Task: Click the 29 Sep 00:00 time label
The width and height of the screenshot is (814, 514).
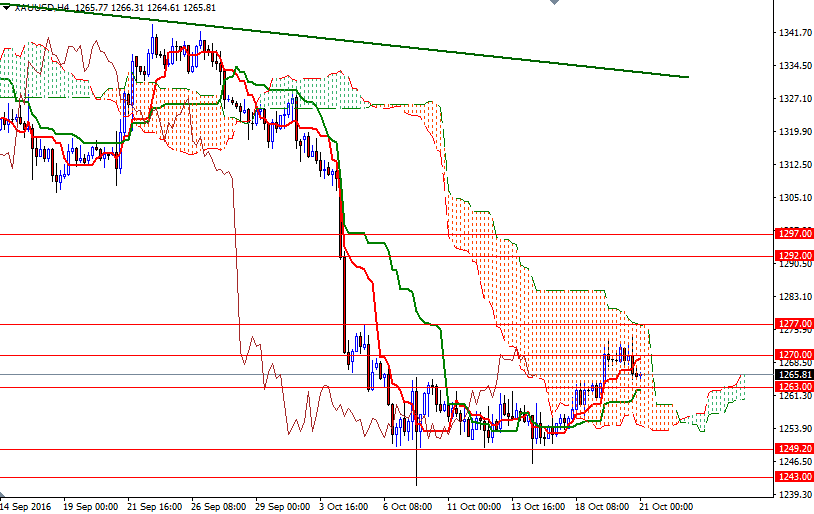Action: pyautogui.click(x=282, y=506)
